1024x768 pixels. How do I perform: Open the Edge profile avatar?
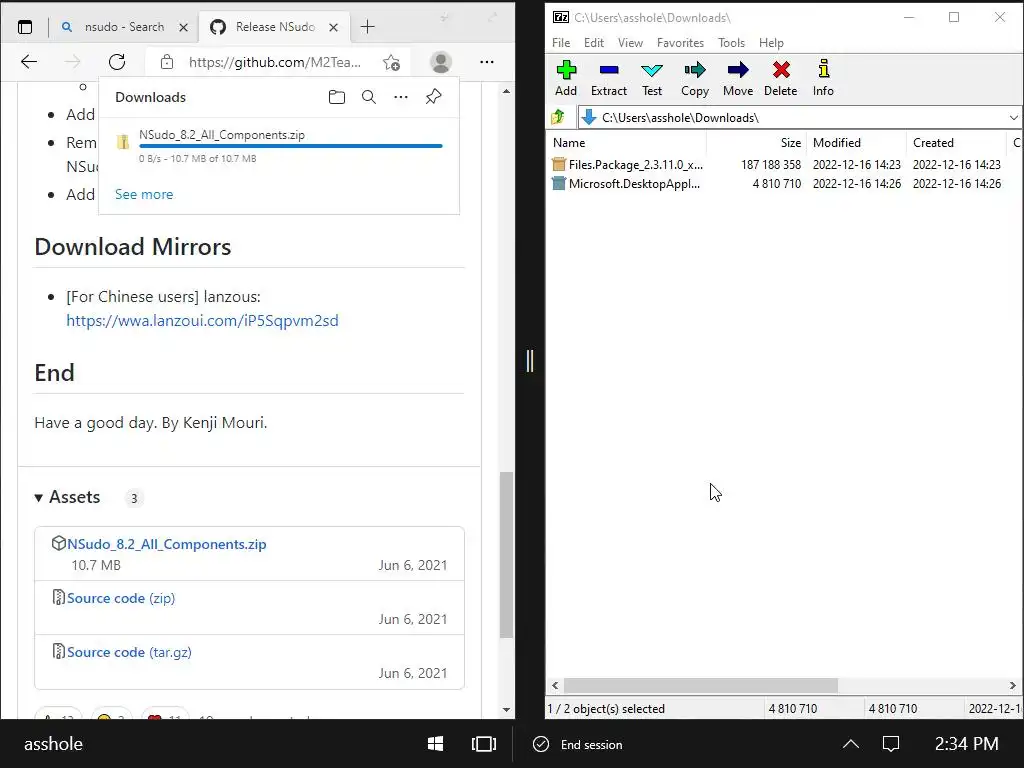pyautogui.click(x=441, y=62)
